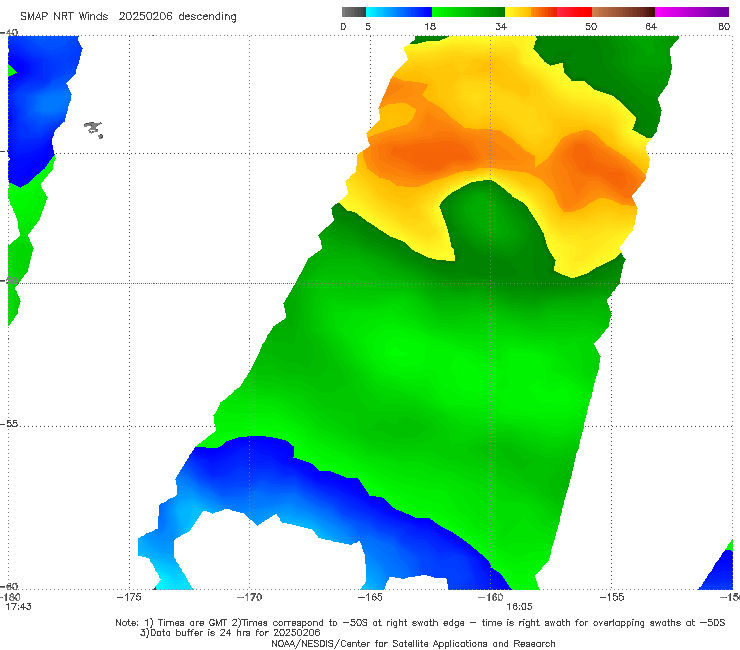740x650 pixels.
Task: Click the magenta-purple segment of the color bar
Action: [x=692, y=12]
